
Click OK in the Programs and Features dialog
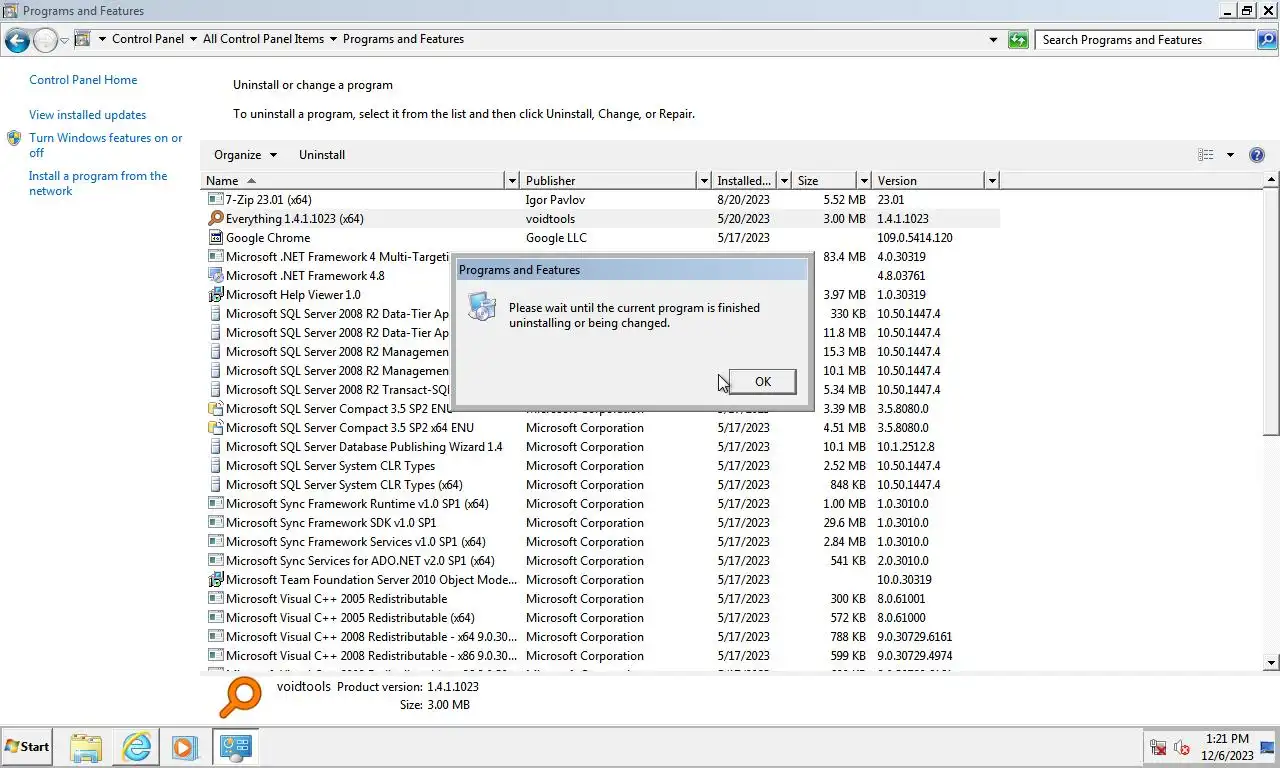[x=763, y=382]
